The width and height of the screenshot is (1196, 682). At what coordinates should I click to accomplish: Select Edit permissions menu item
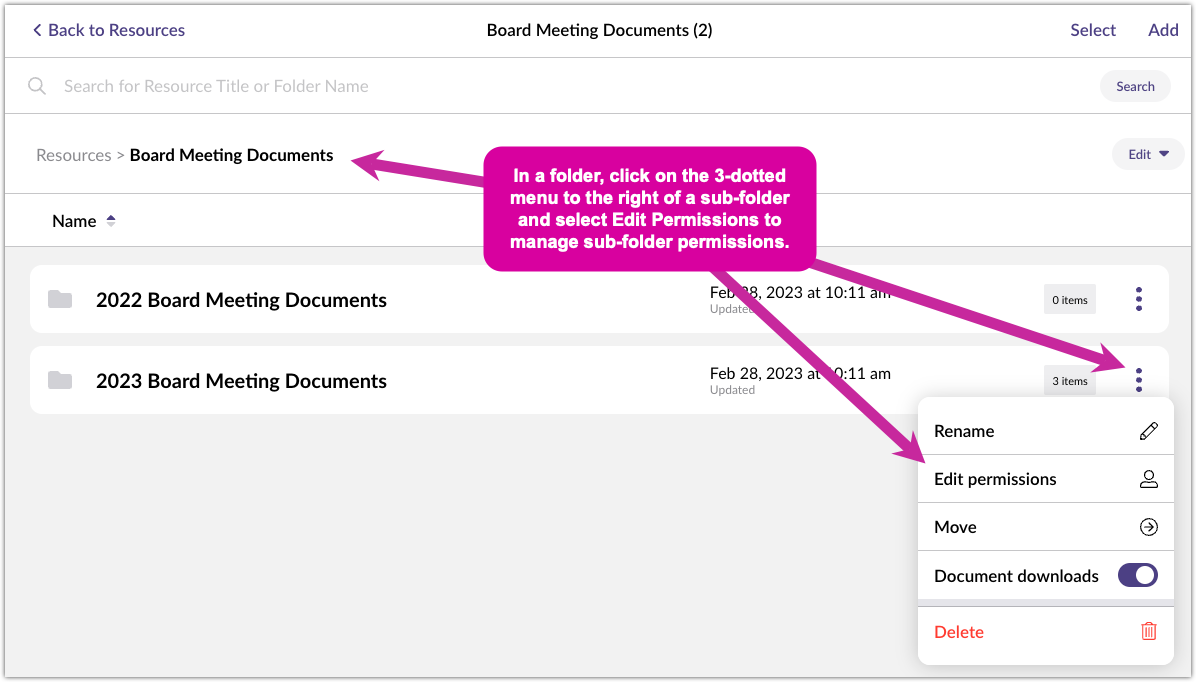coord(1045,479)
